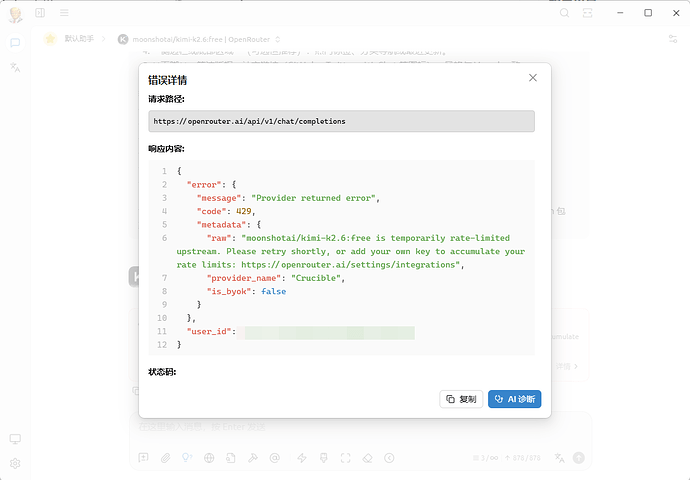The width and height of the screenshot is (690, 480).
Task: Click the 429 error code value
Action: (x=244, y=211)
